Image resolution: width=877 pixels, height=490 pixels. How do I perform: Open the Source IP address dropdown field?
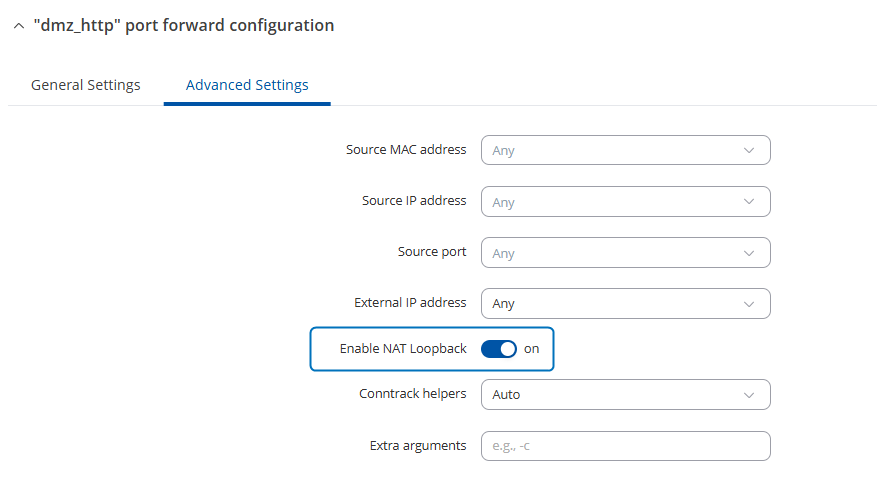[x=610, y=202]
